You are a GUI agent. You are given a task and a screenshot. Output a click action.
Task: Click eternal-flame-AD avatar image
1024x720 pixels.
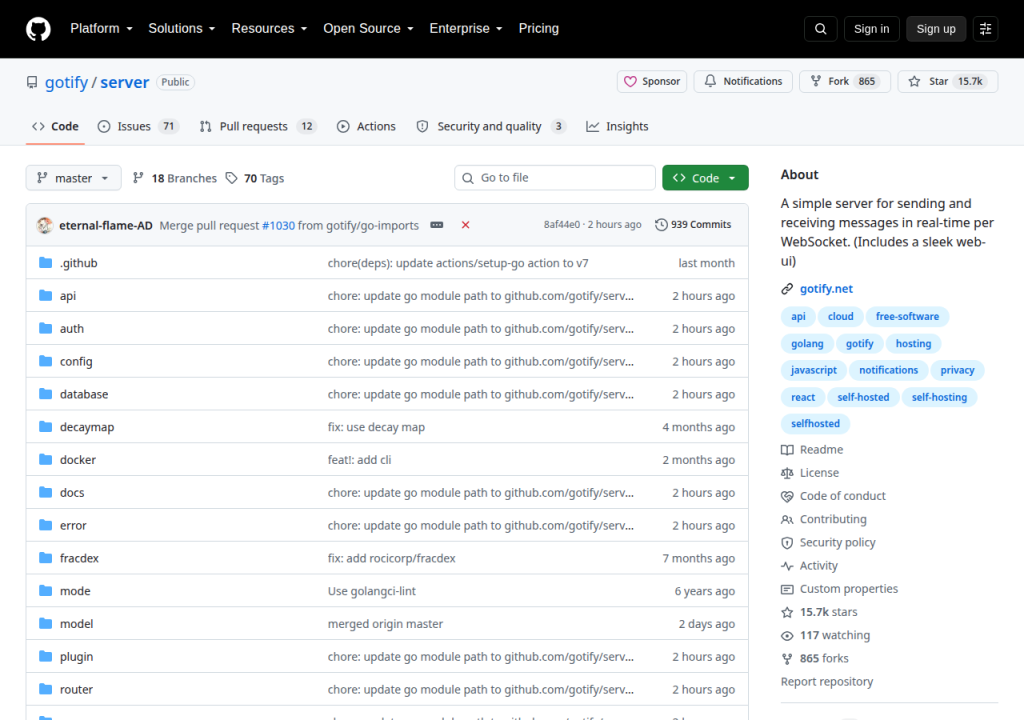[x=44, y=225]
